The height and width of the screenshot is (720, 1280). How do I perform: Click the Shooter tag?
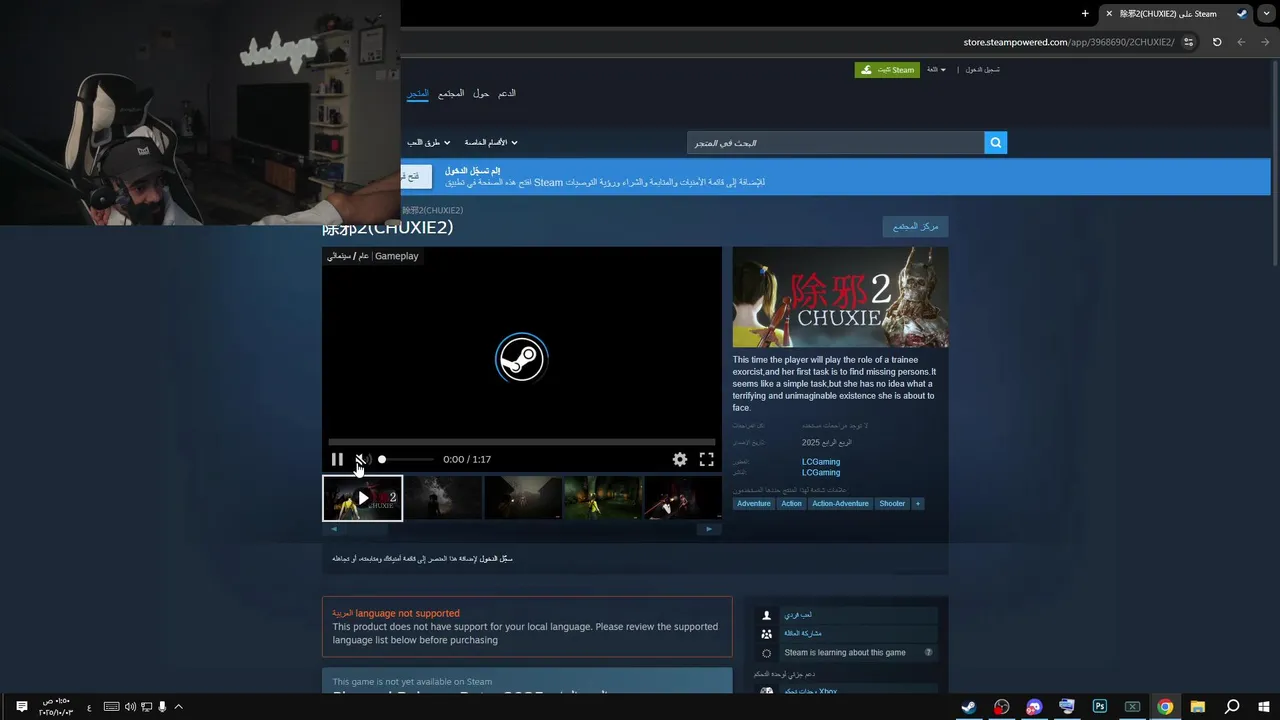point(892,504)
